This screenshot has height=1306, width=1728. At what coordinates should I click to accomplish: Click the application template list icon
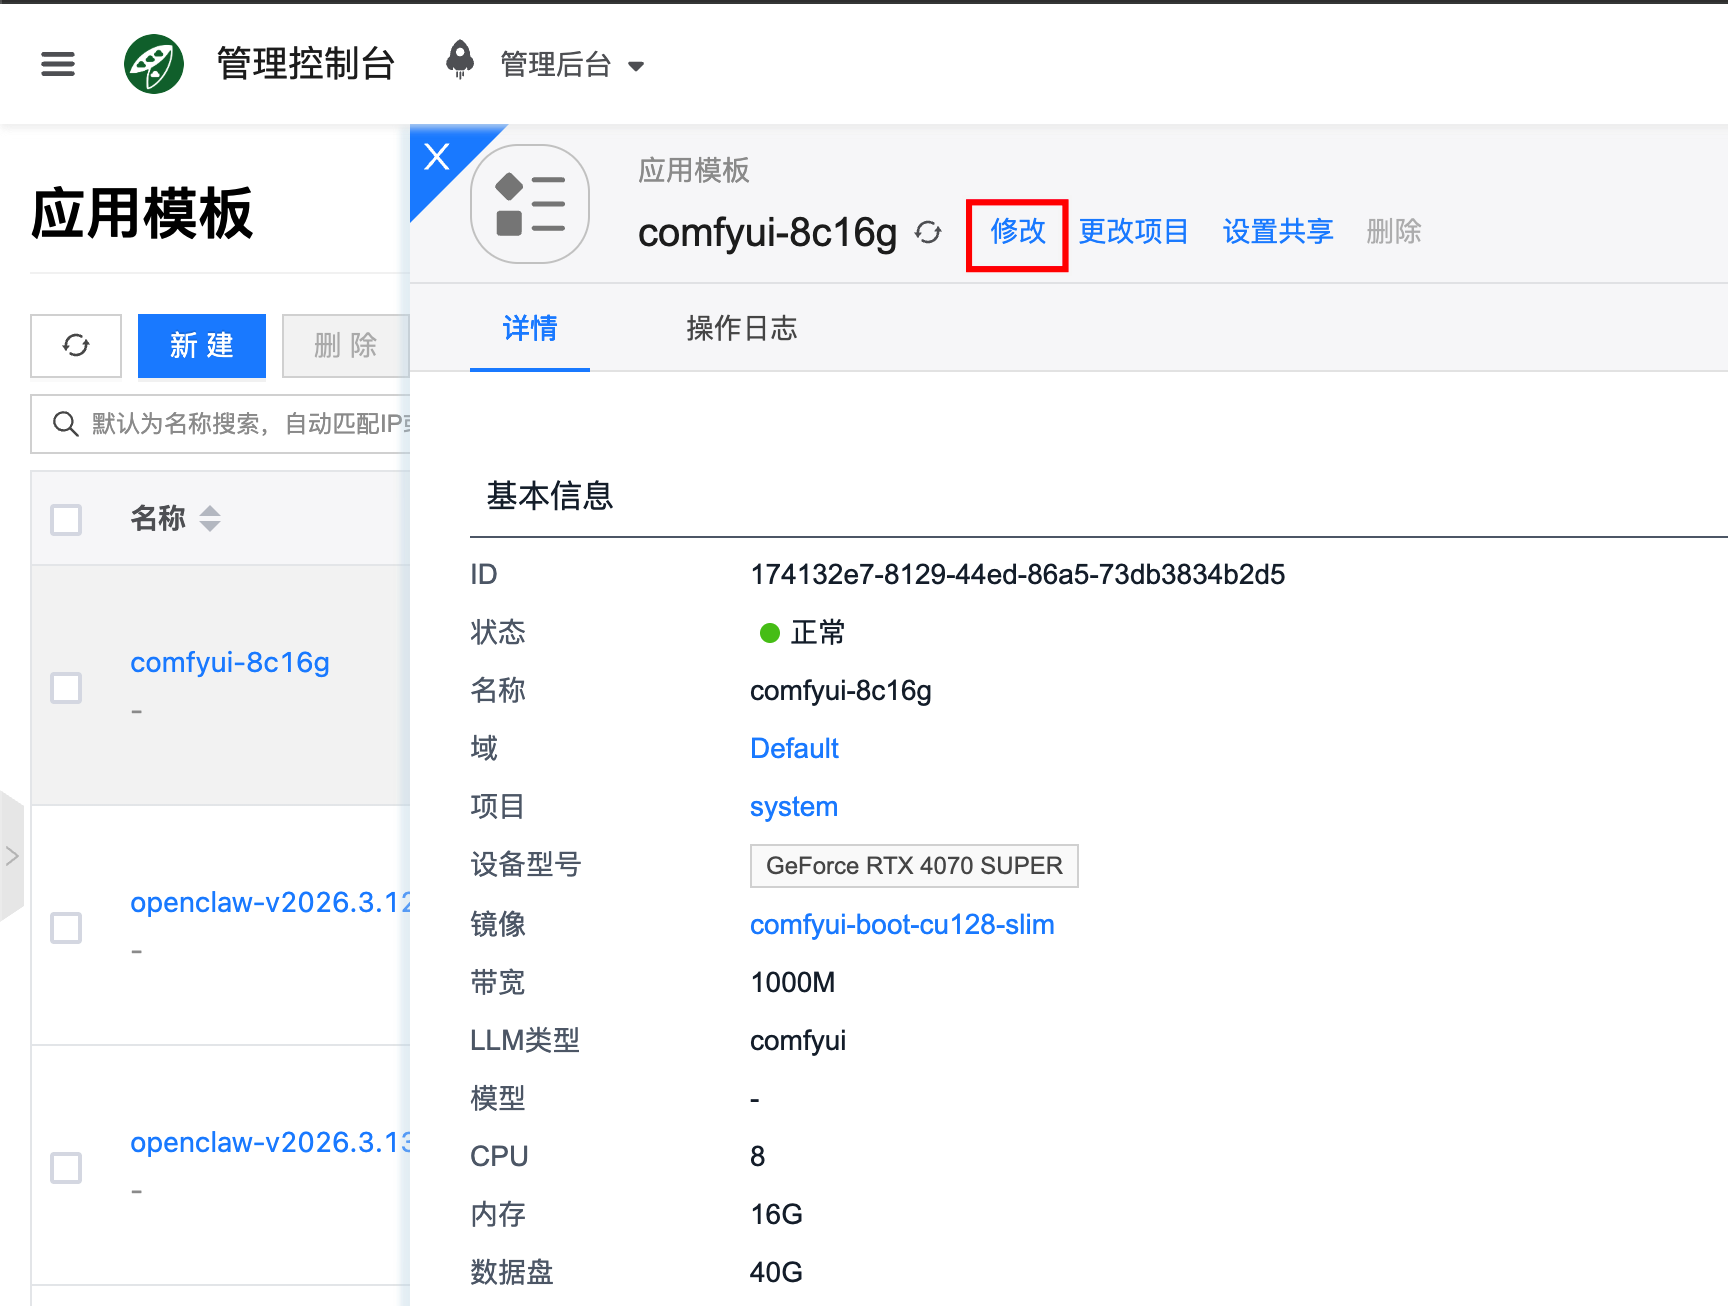coord(529,205)
